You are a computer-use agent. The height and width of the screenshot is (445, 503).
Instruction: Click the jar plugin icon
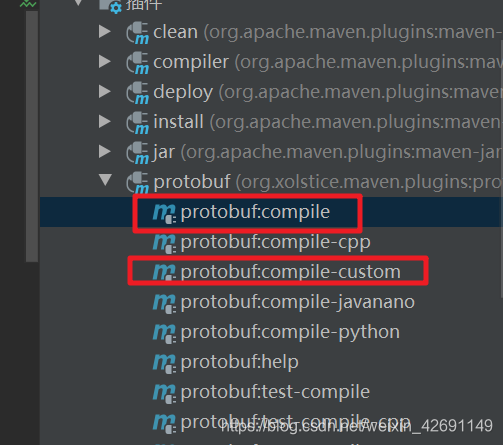pos(137,153)
